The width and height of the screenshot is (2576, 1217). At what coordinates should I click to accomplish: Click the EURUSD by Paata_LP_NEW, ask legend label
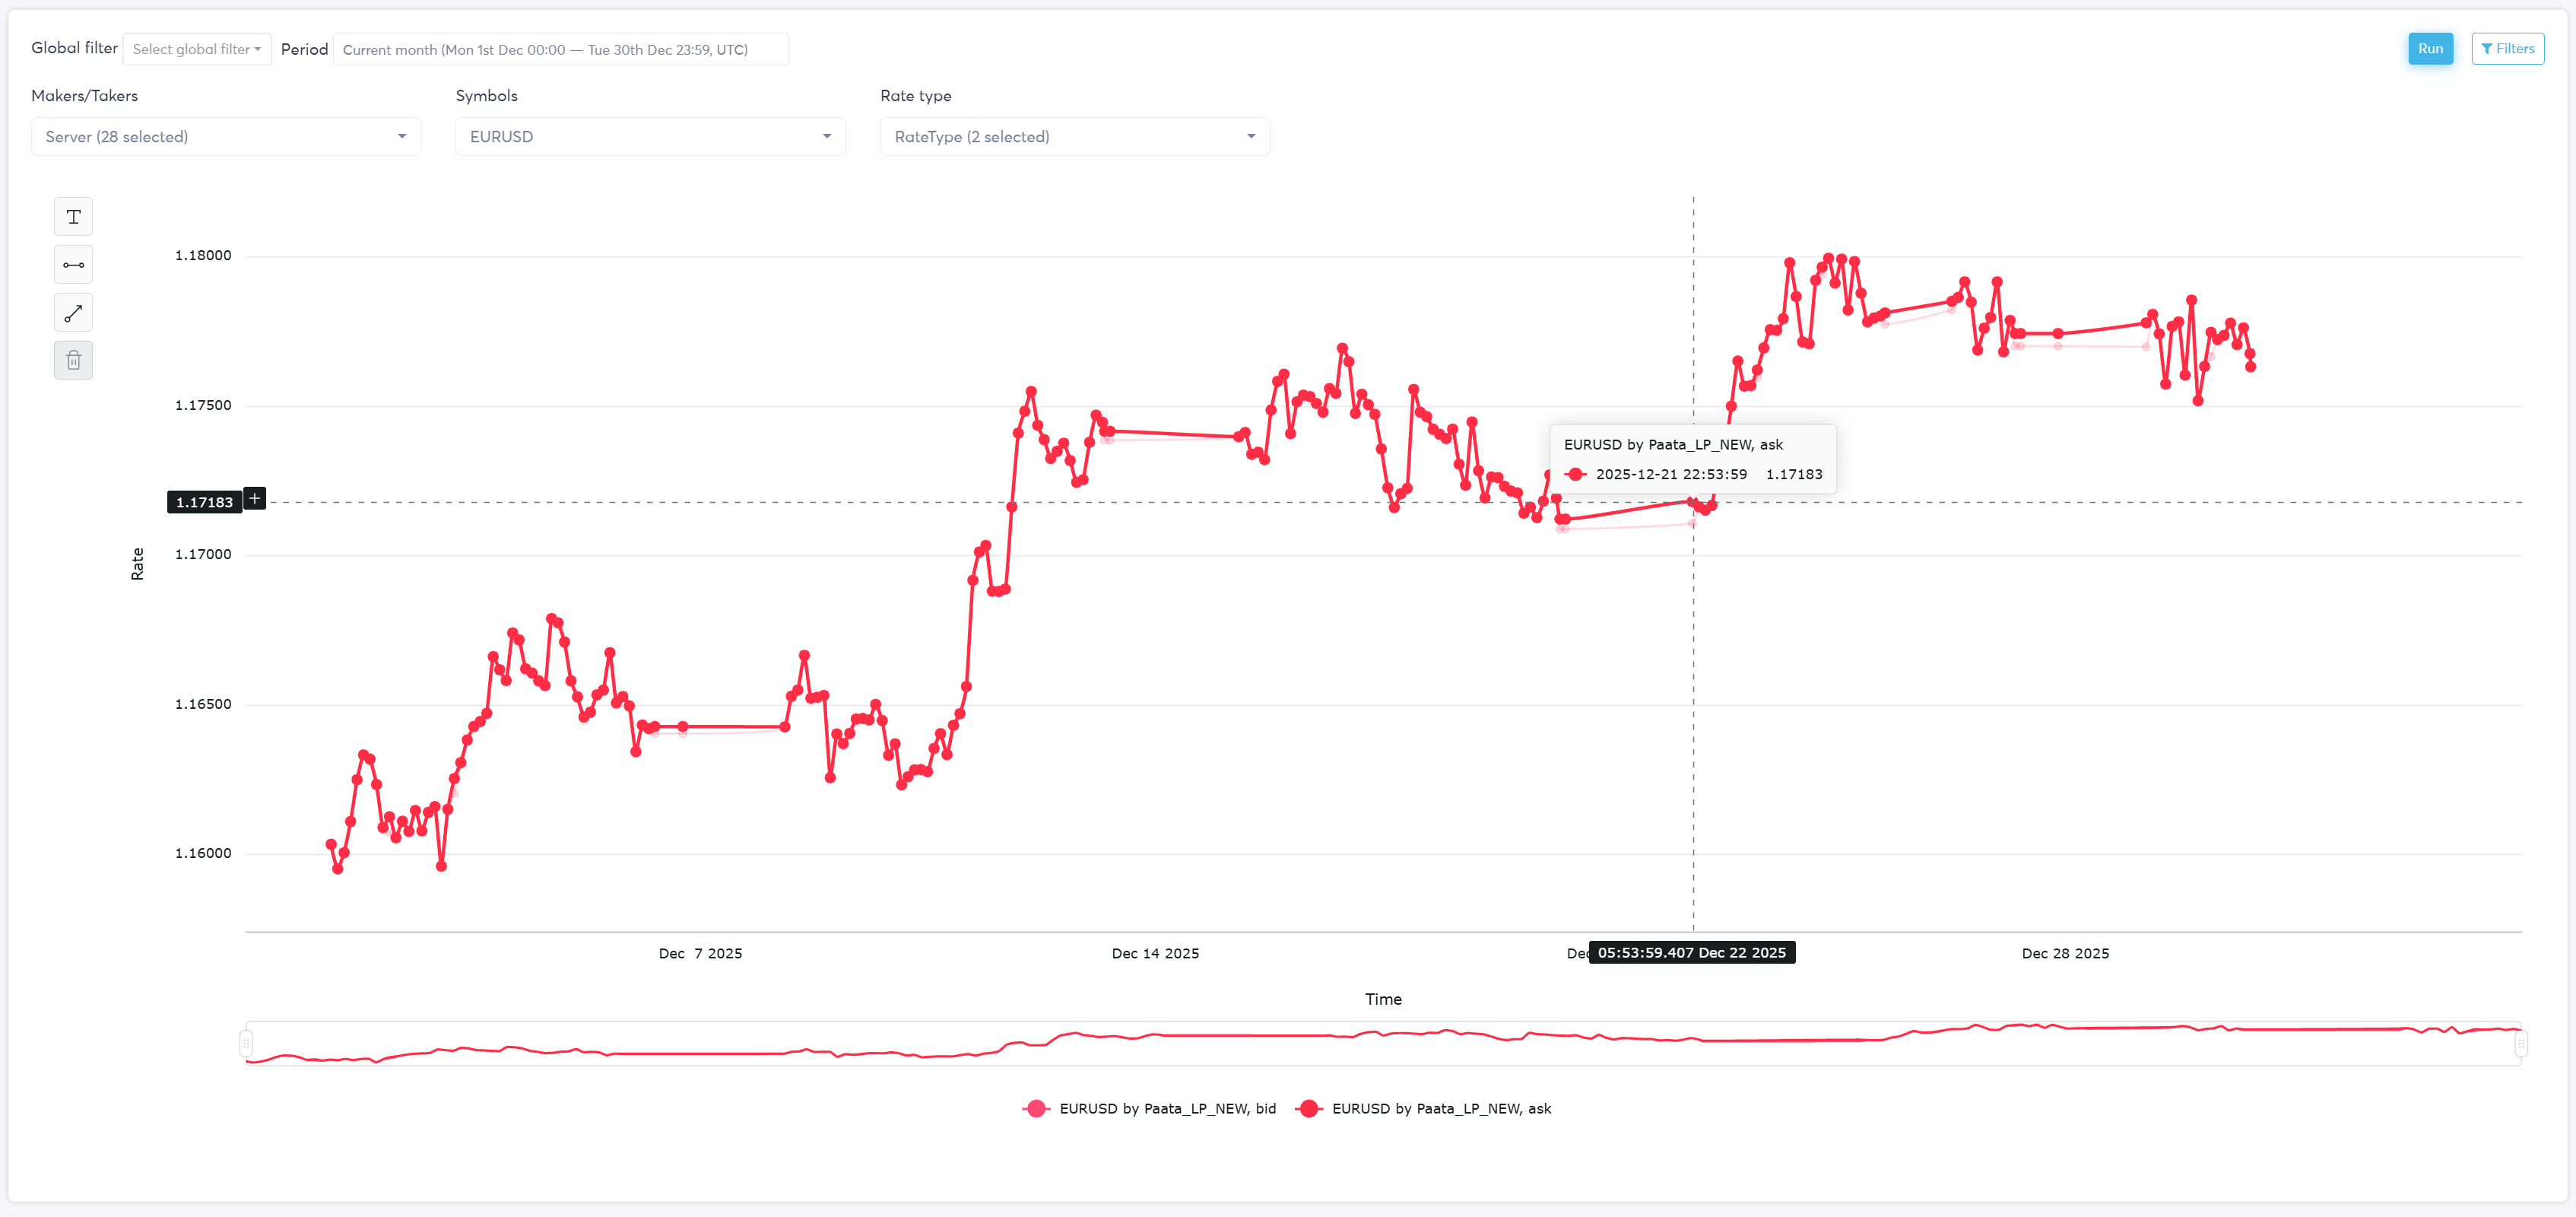1441,1109
